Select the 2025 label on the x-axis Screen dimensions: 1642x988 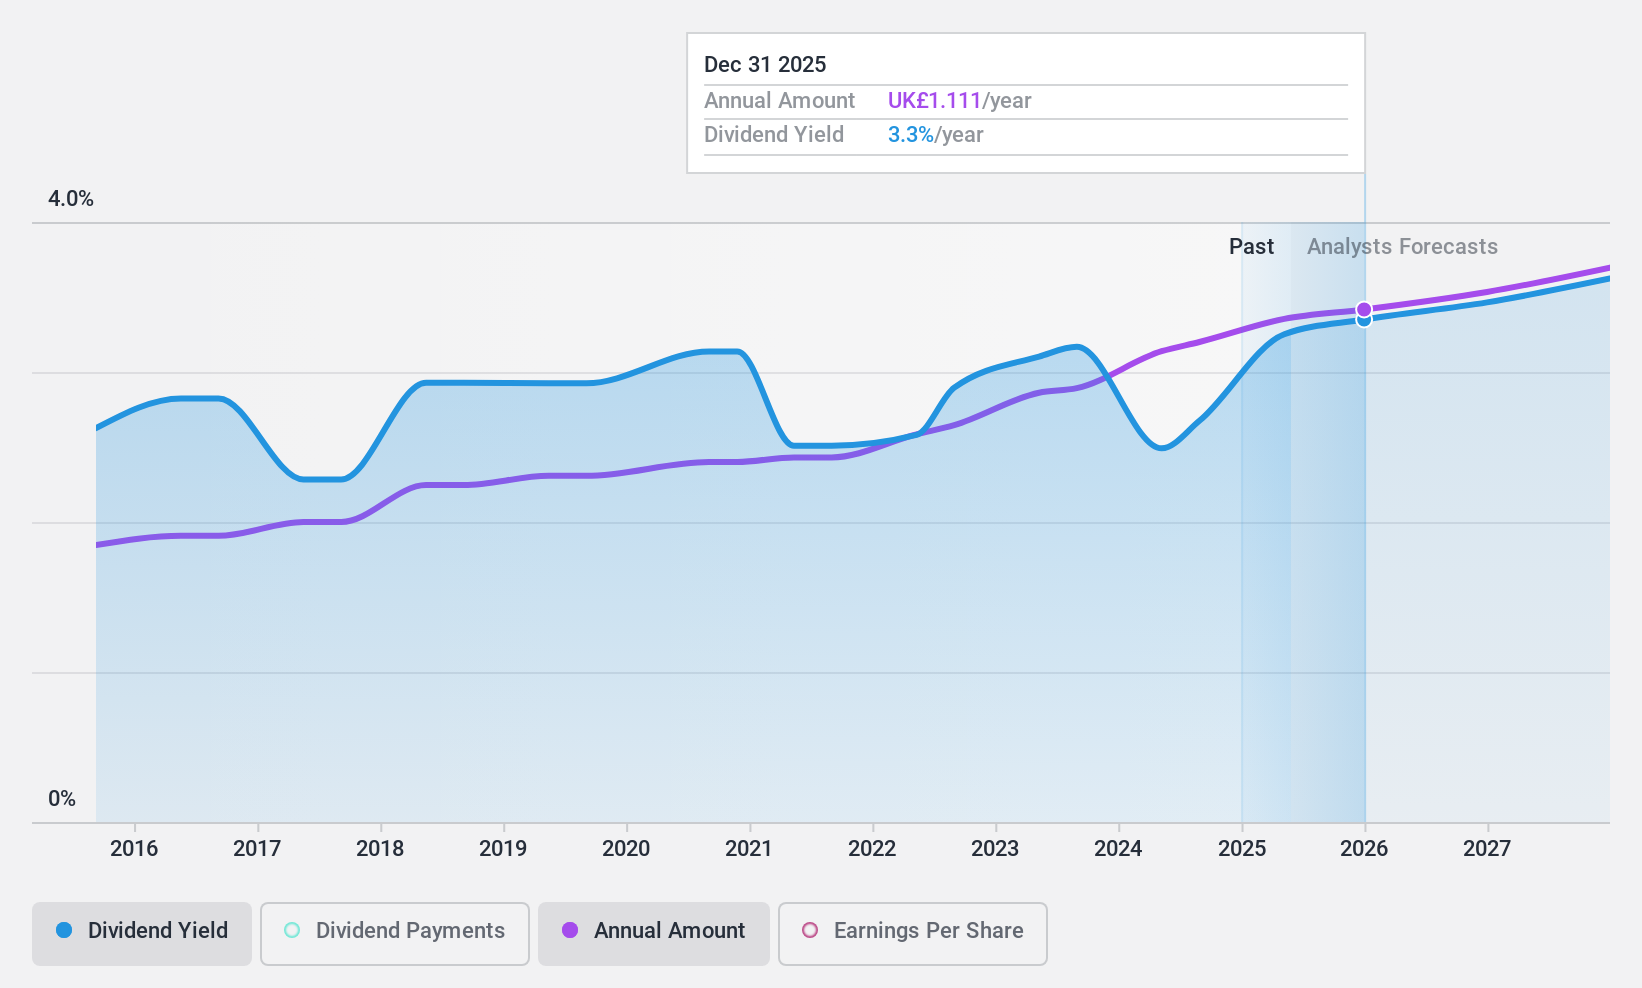pos(1242,849)
